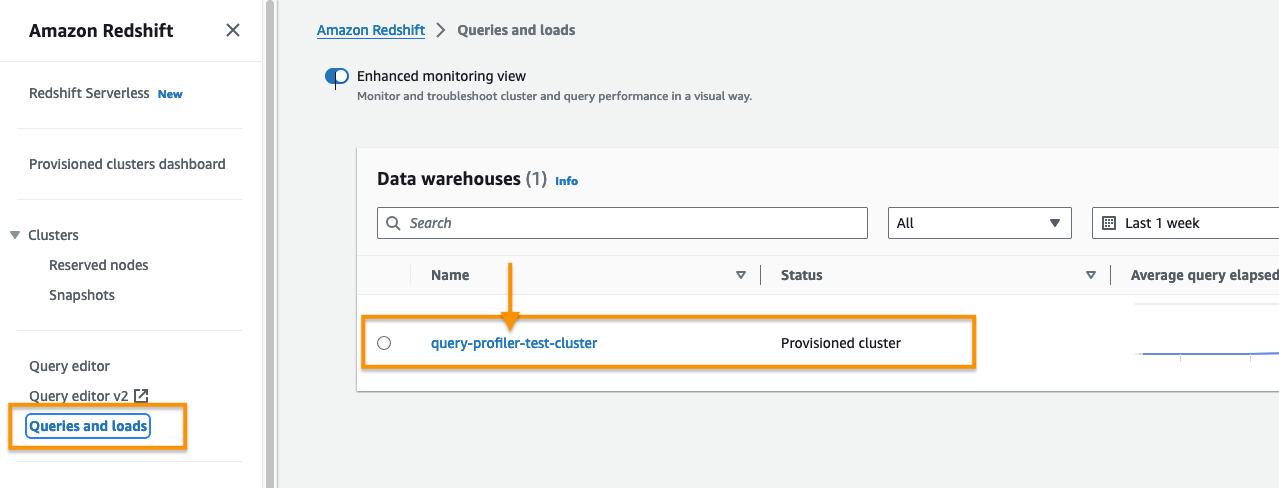Click the calendar icon in the time range picker
This screenshot has width=1279, height=488.
pyautogui.click(x=1108, y=223)
